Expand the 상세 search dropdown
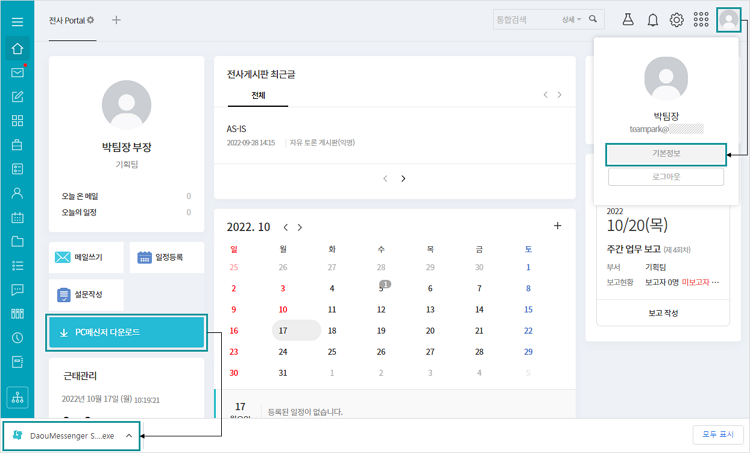The width and height of the screenshot is (750, 453). pos(572,19)
